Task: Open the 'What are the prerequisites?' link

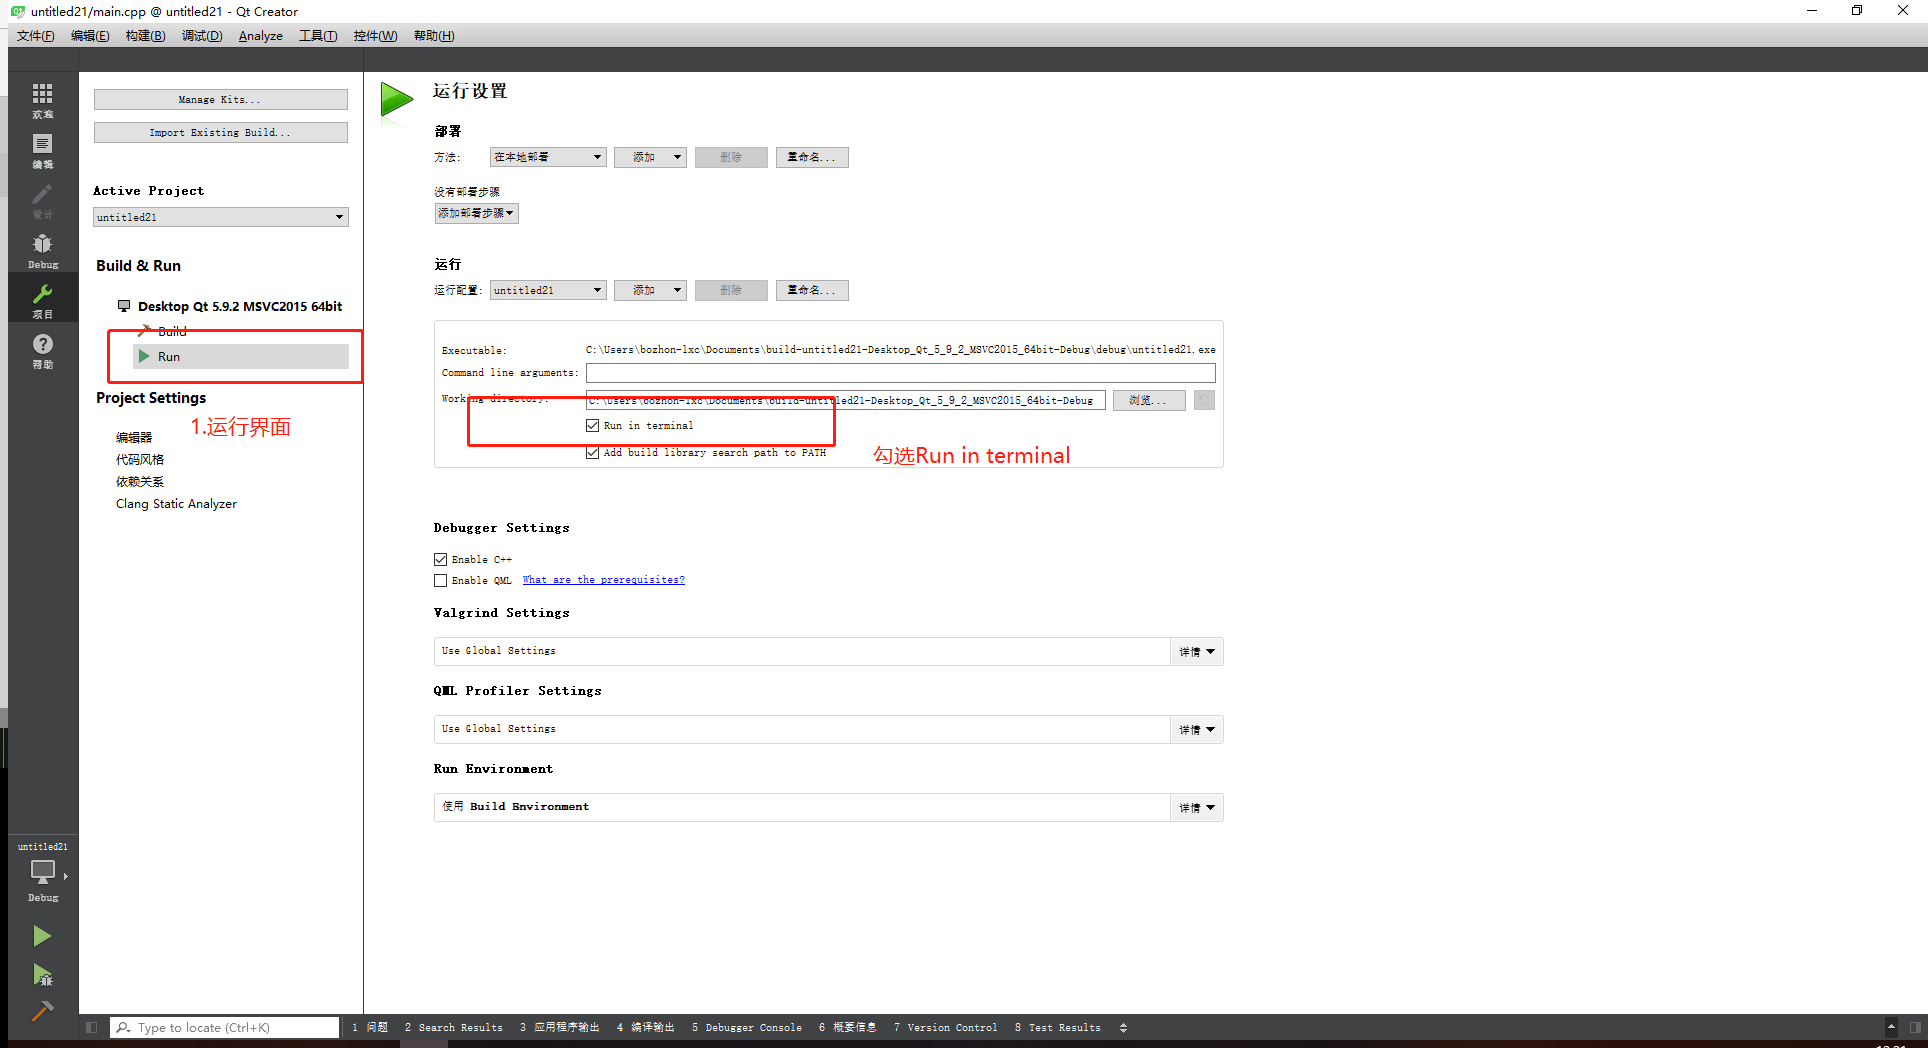Action: 603,579
